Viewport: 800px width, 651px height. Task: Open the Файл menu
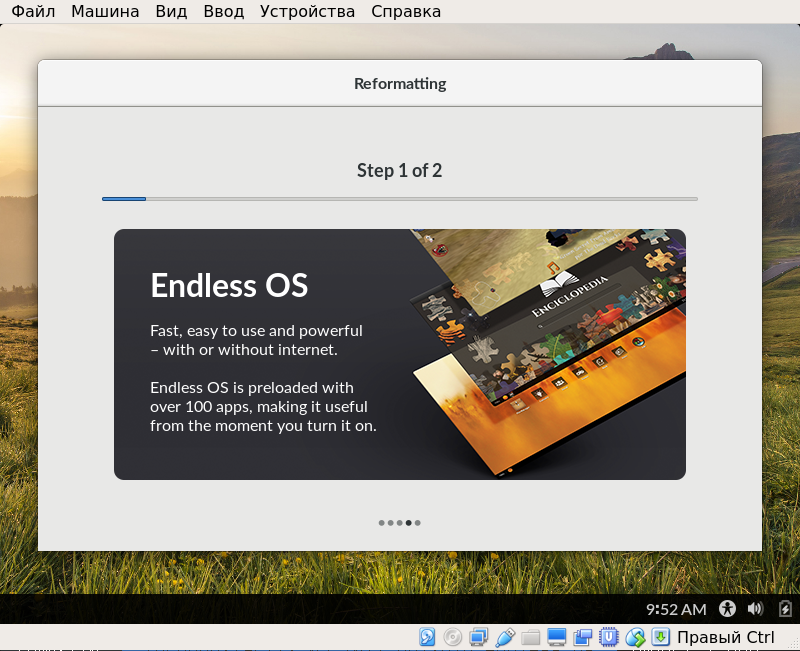[33, 11]
